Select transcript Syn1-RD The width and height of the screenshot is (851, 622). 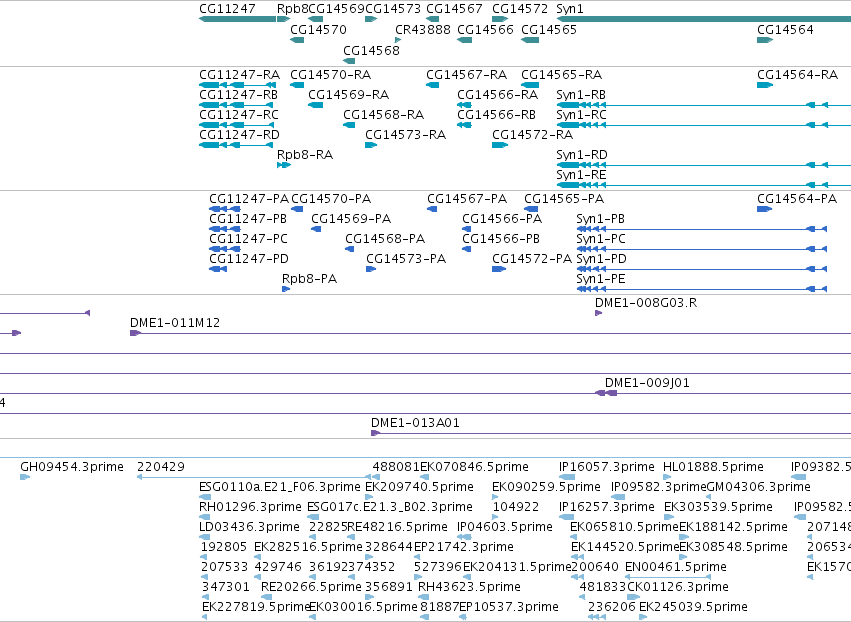(x=582, y=155)
